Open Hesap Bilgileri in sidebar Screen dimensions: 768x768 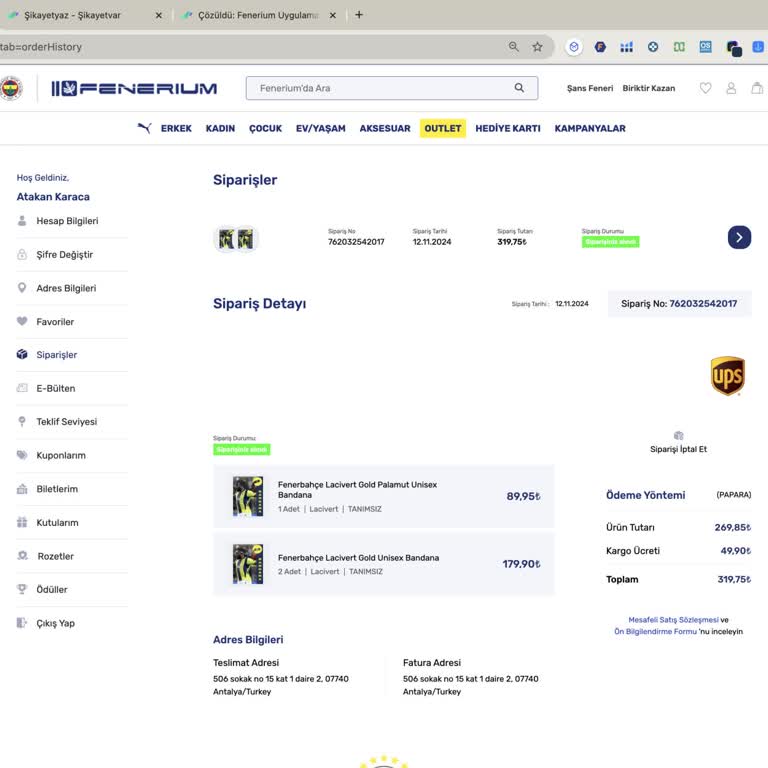click(x=67, y=221)
